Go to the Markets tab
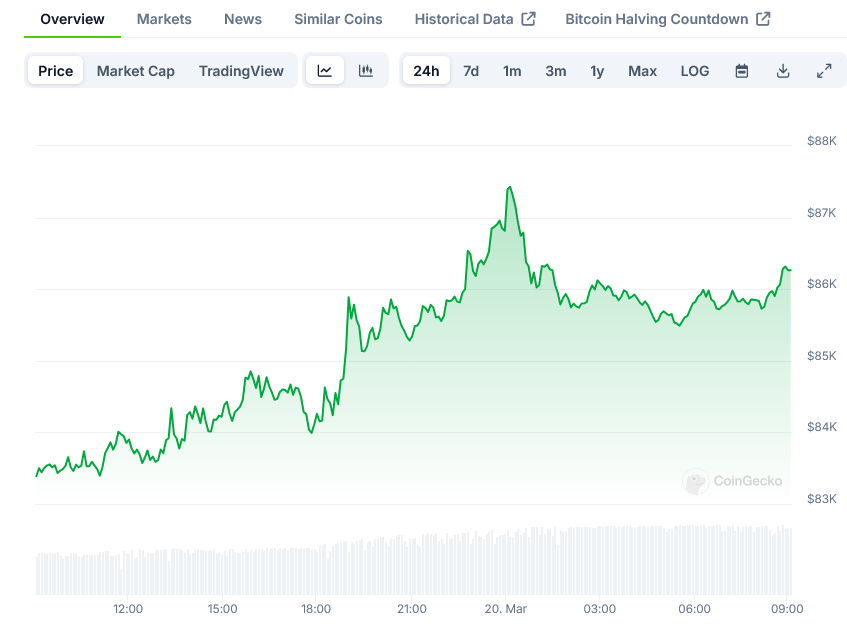The width and height of the screenshot is (847, 627). click(164, 19)
